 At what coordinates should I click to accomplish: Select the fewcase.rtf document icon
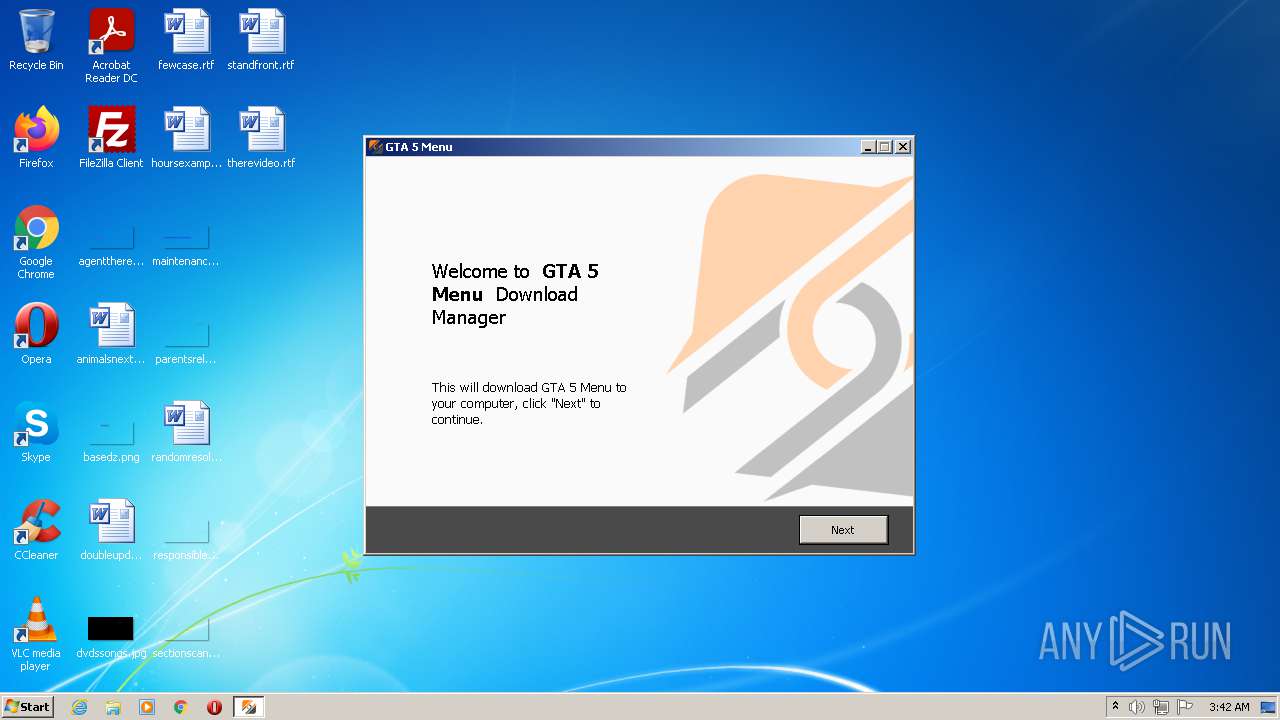(x=186, y=40)
